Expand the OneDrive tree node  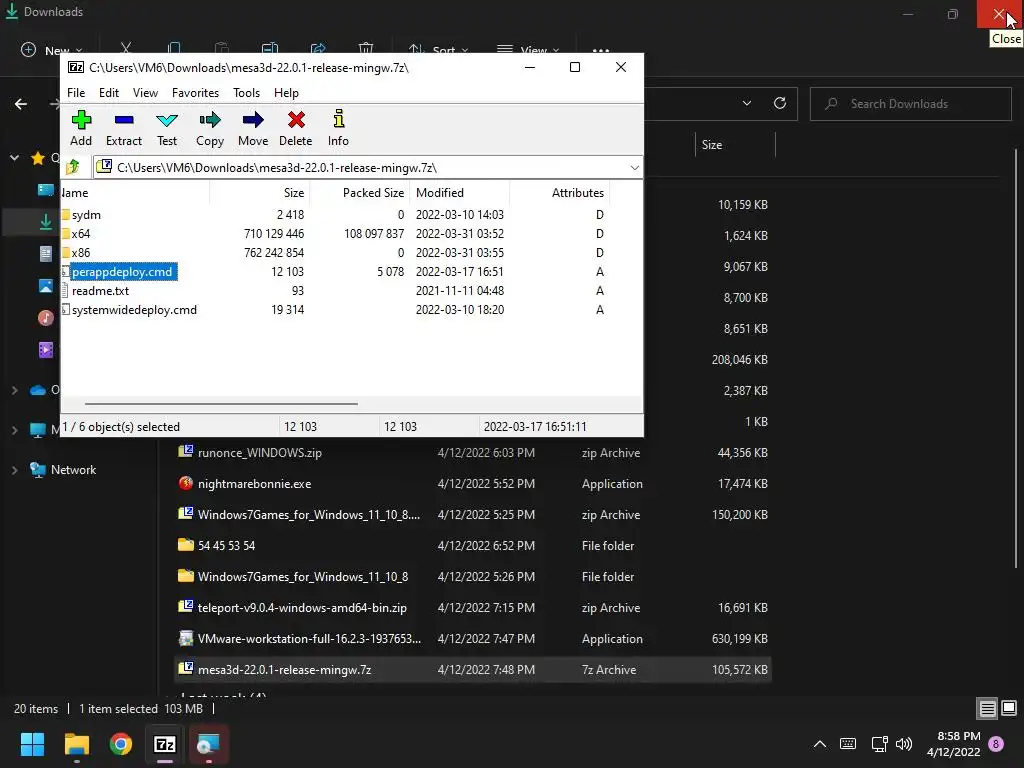[14, 390]
